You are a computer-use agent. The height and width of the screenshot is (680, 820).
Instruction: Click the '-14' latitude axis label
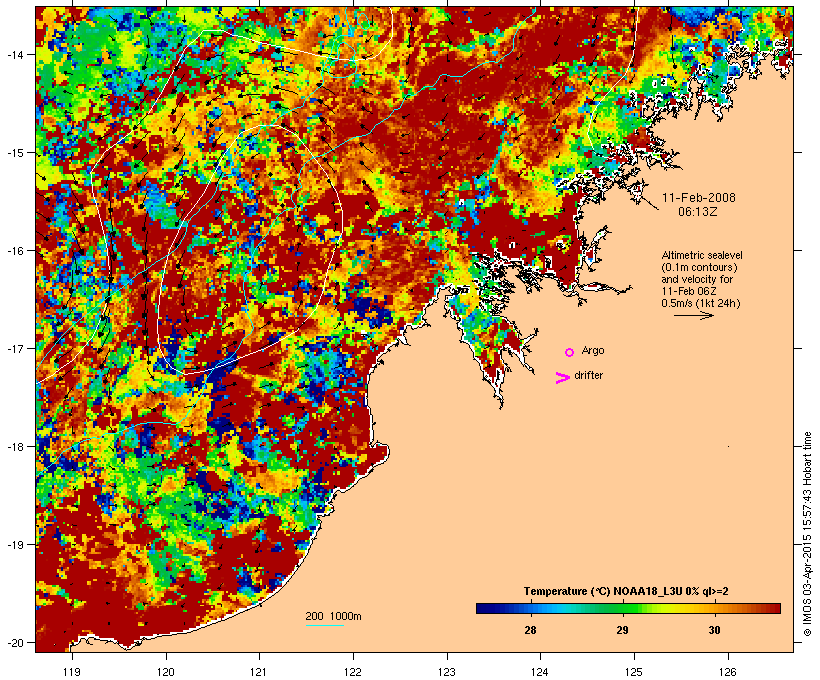pyautogui.click(x=13, y=54)
